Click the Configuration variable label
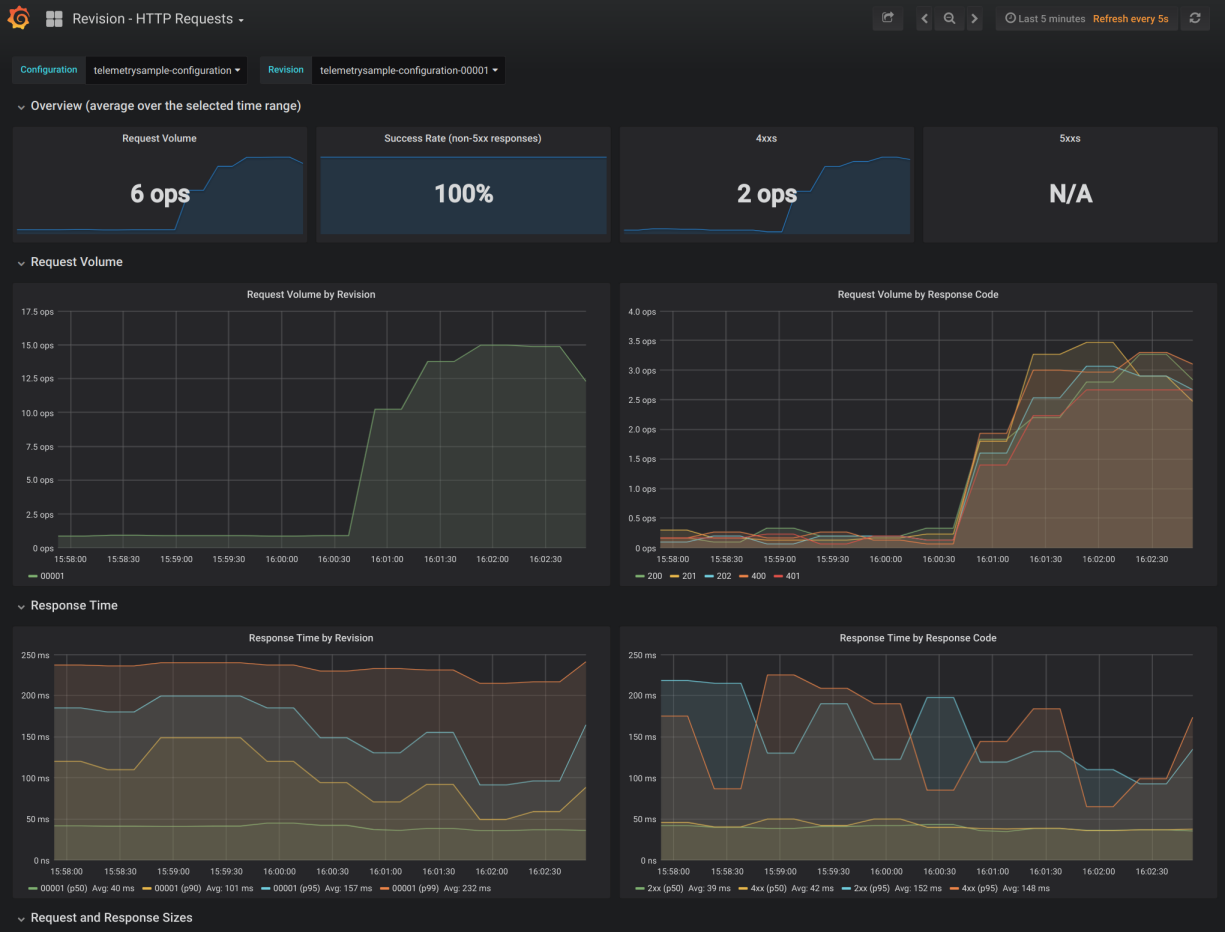Image resolution: width=1225 pixels, height=932 pixels. pyautogui.click(x=49, y=70)
